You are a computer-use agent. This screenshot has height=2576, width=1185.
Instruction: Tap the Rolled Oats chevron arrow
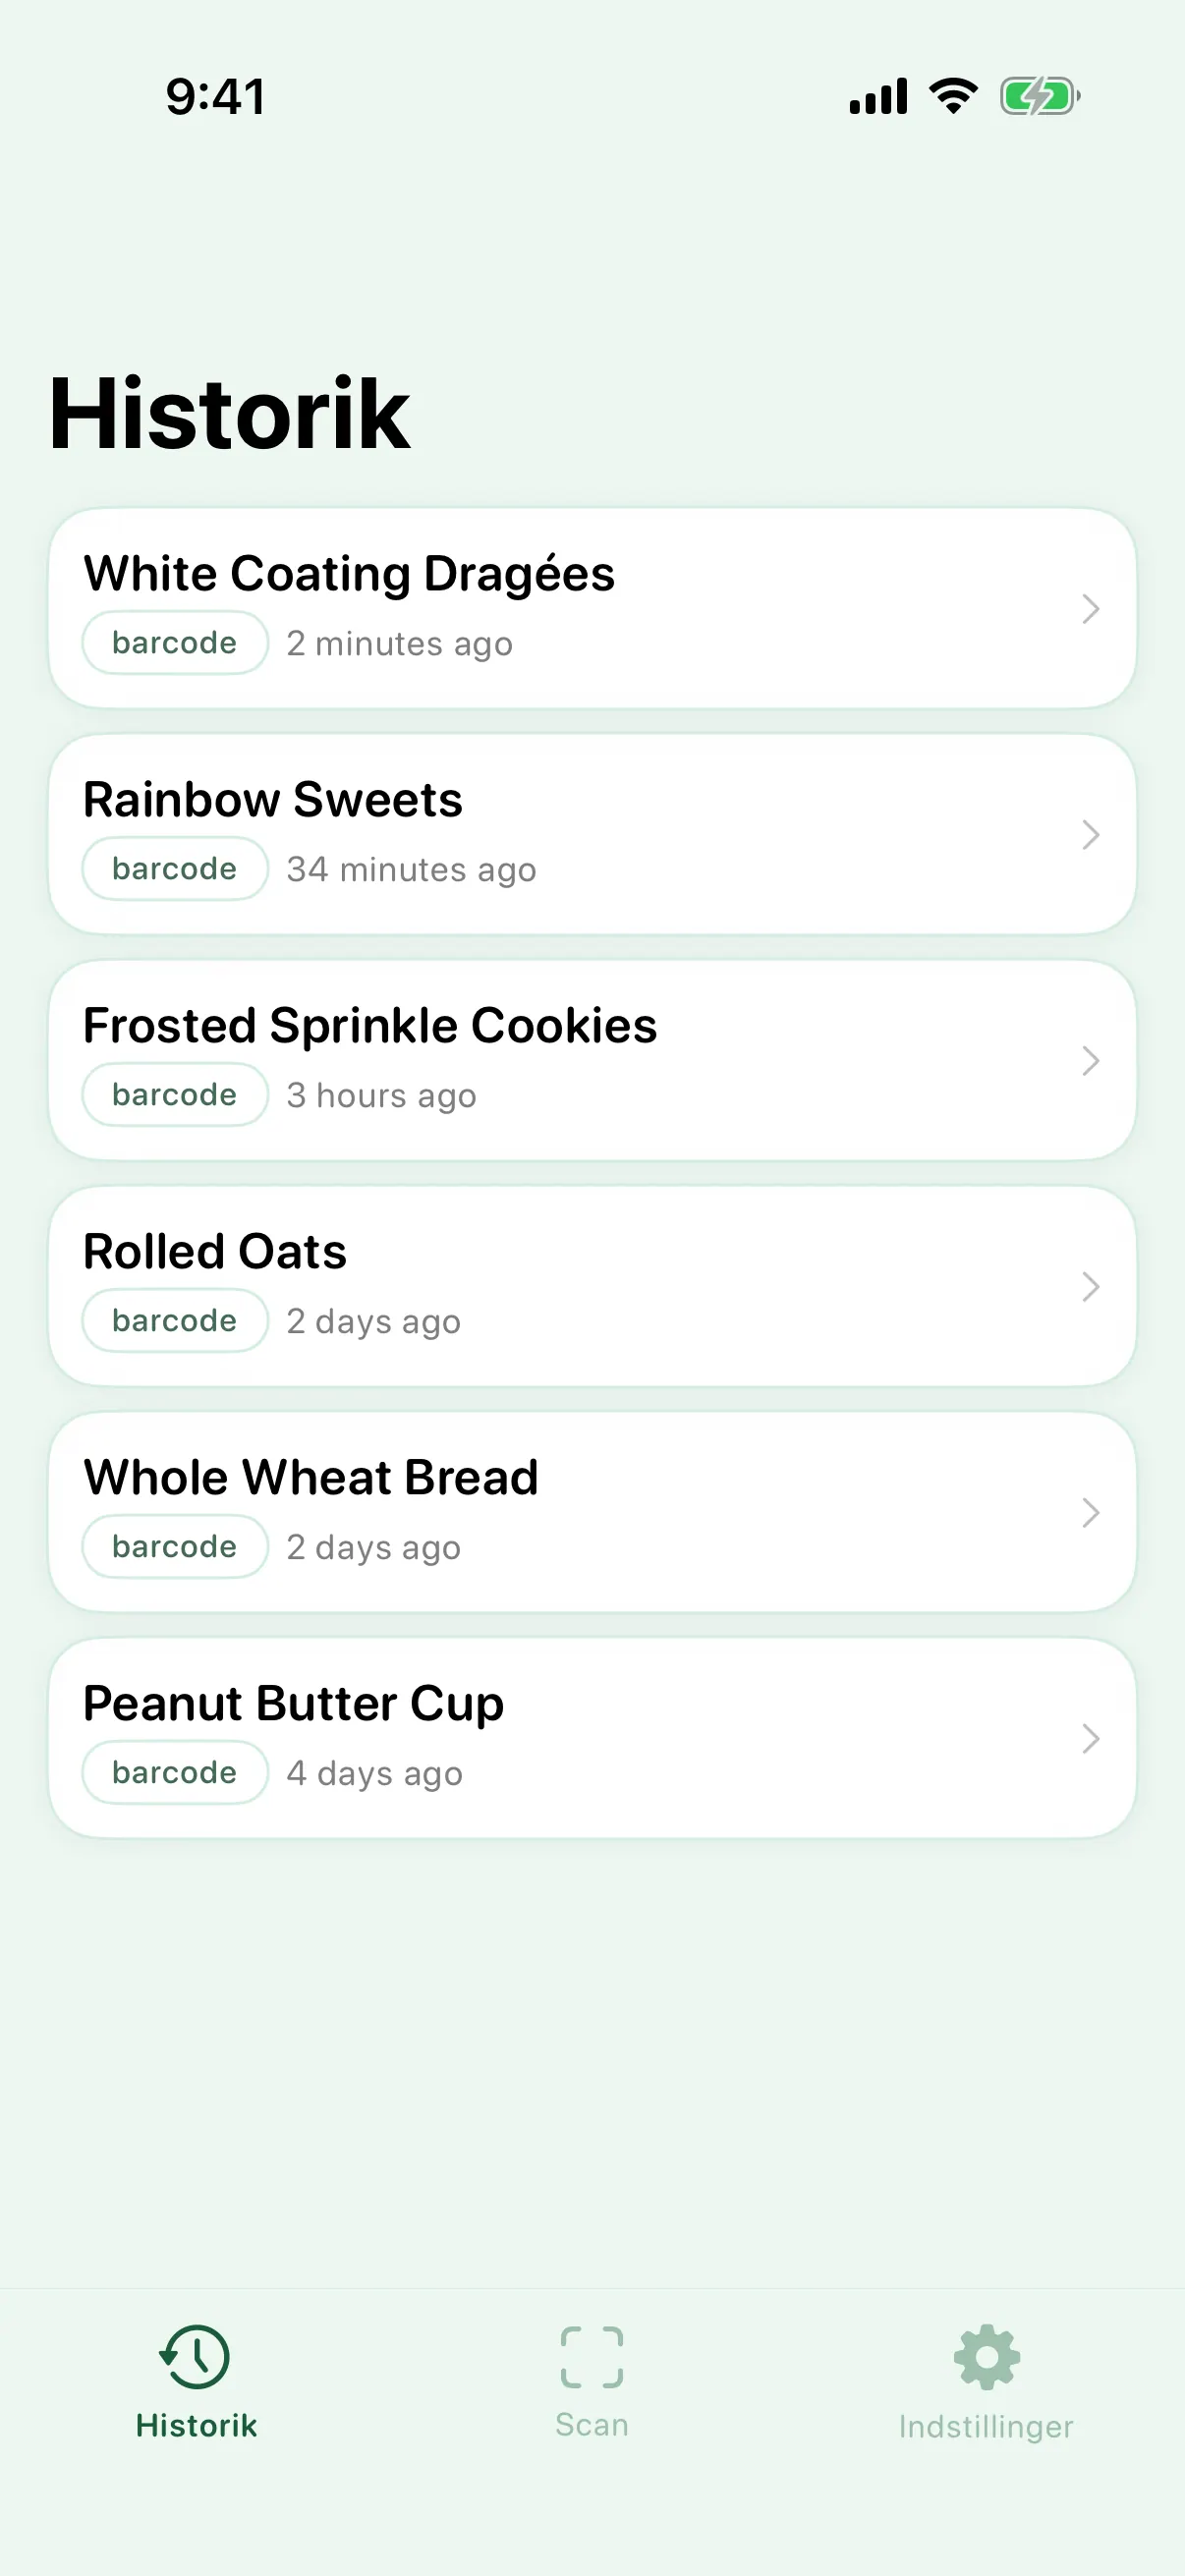click(1091, 1286)
